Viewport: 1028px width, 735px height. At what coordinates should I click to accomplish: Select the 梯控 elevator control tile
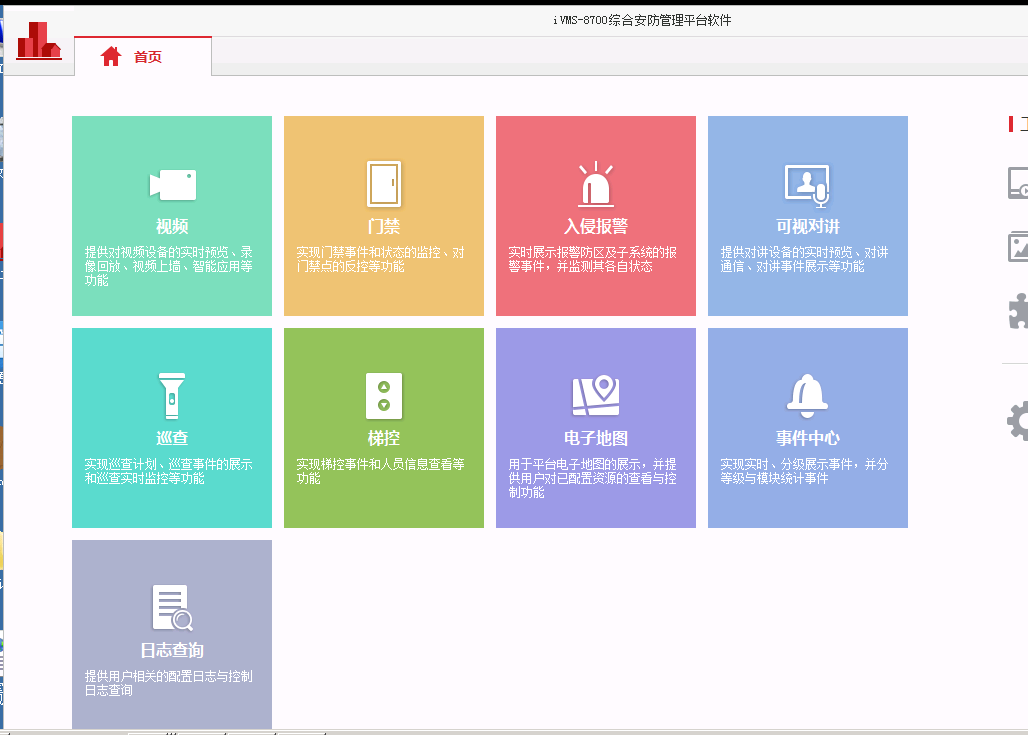click(x=384, y=427)
